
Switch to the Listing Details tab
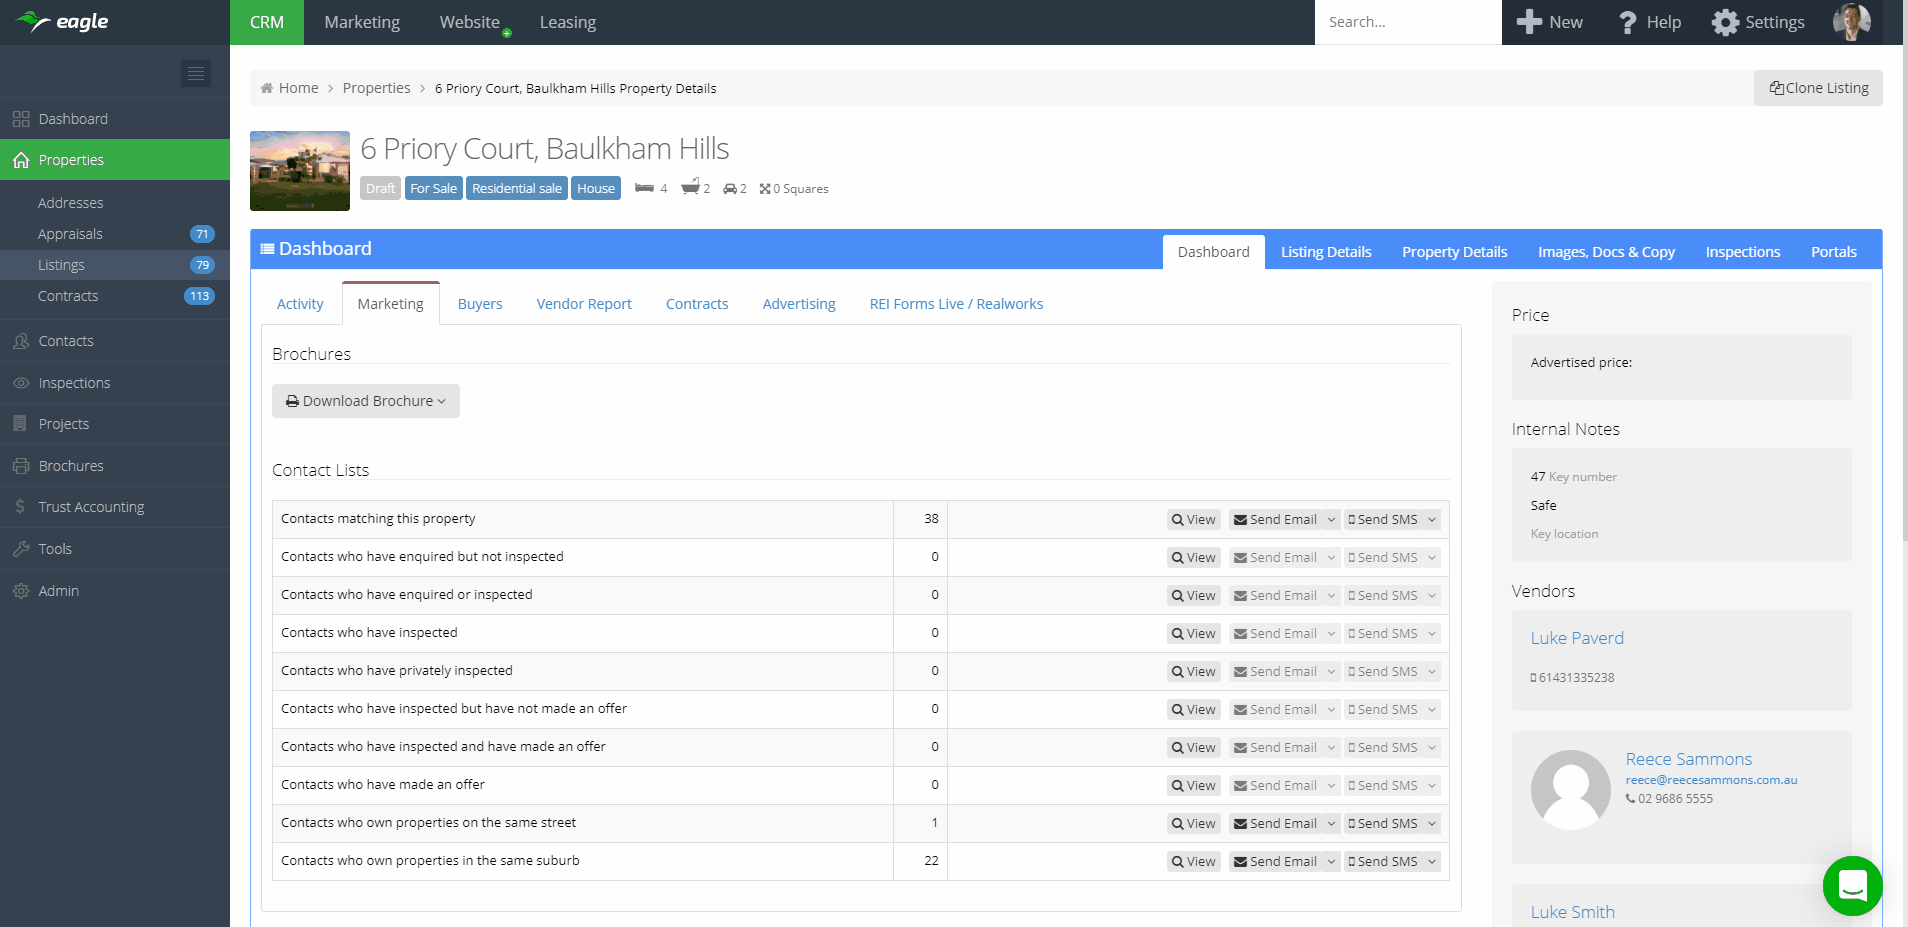(x=1326, y=252)
